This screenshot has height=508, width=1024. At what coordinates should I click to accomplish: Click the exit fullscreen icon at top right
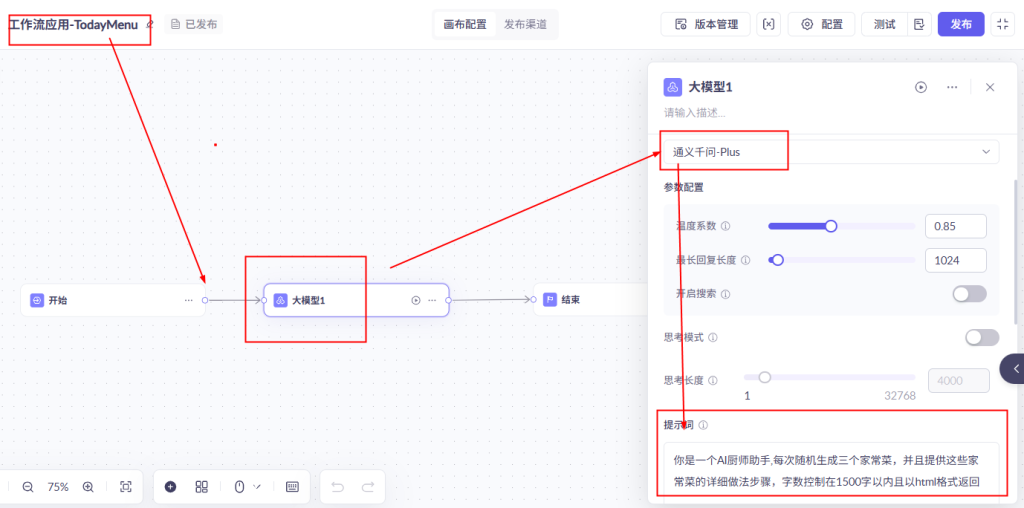[1003, 24]
